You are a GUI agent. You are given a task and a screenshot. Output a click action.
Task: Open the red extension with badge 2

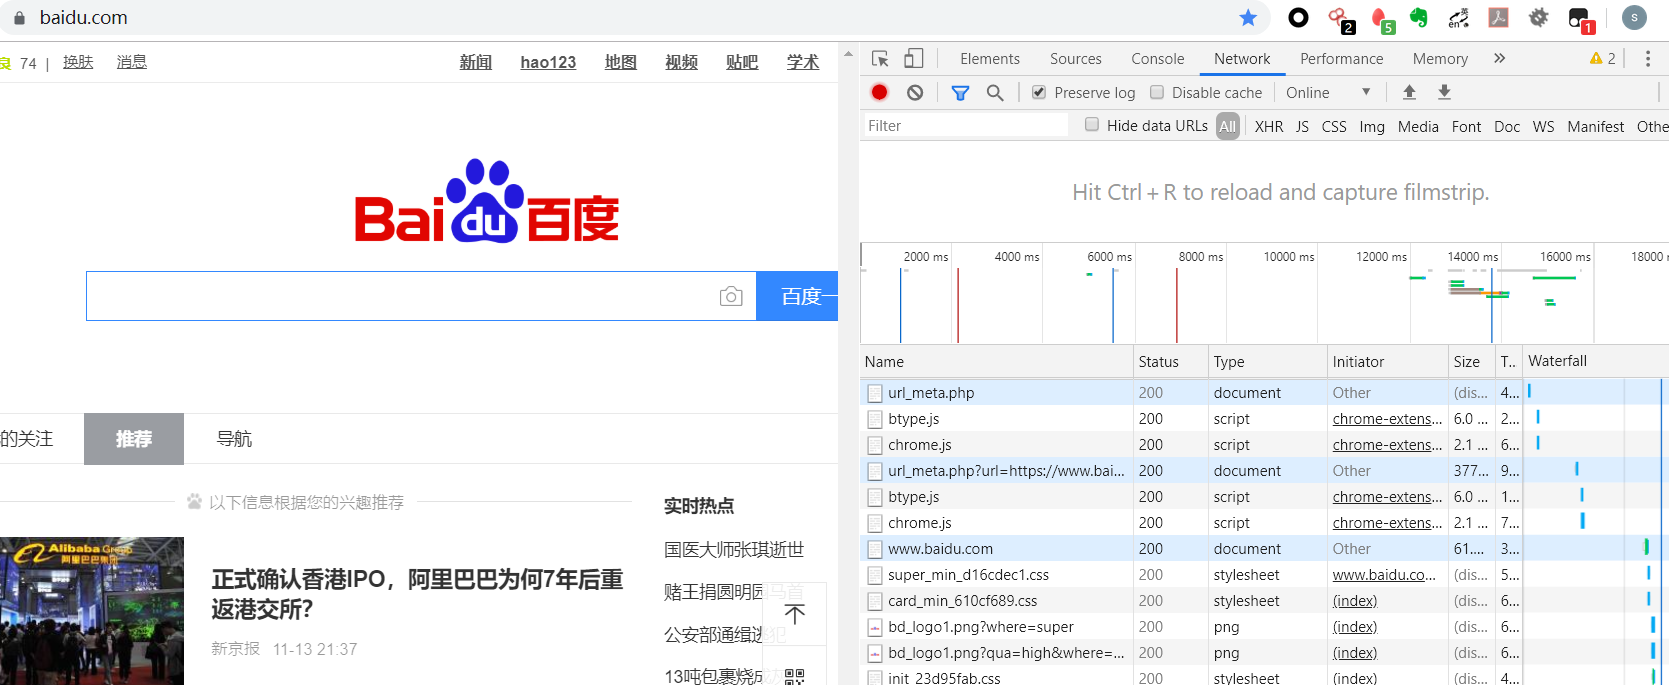pyautogui.click(x=1340, y=19)
